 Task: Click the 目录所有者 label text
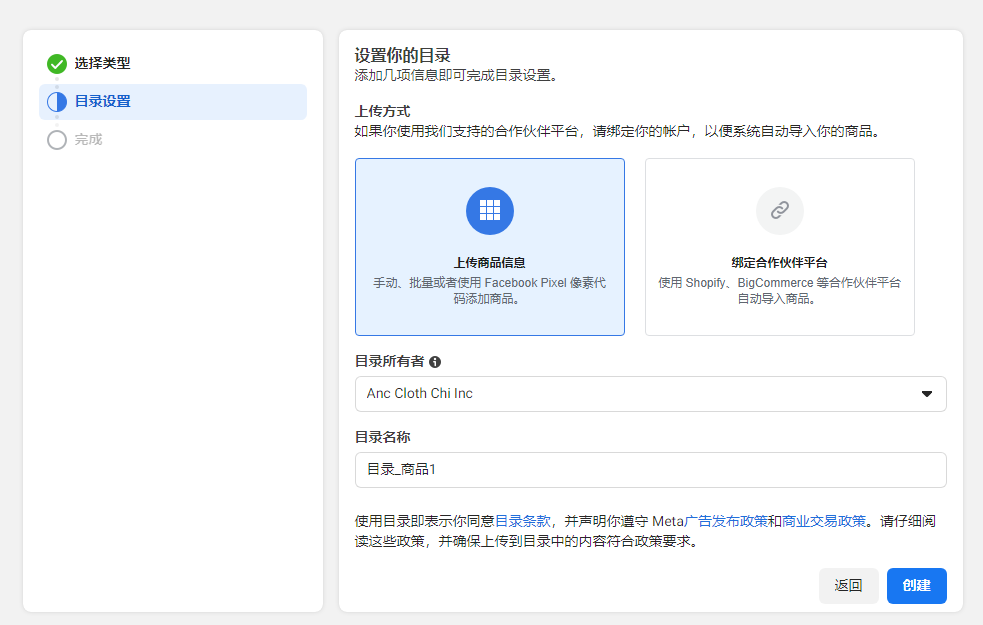[x=389, y=362]
